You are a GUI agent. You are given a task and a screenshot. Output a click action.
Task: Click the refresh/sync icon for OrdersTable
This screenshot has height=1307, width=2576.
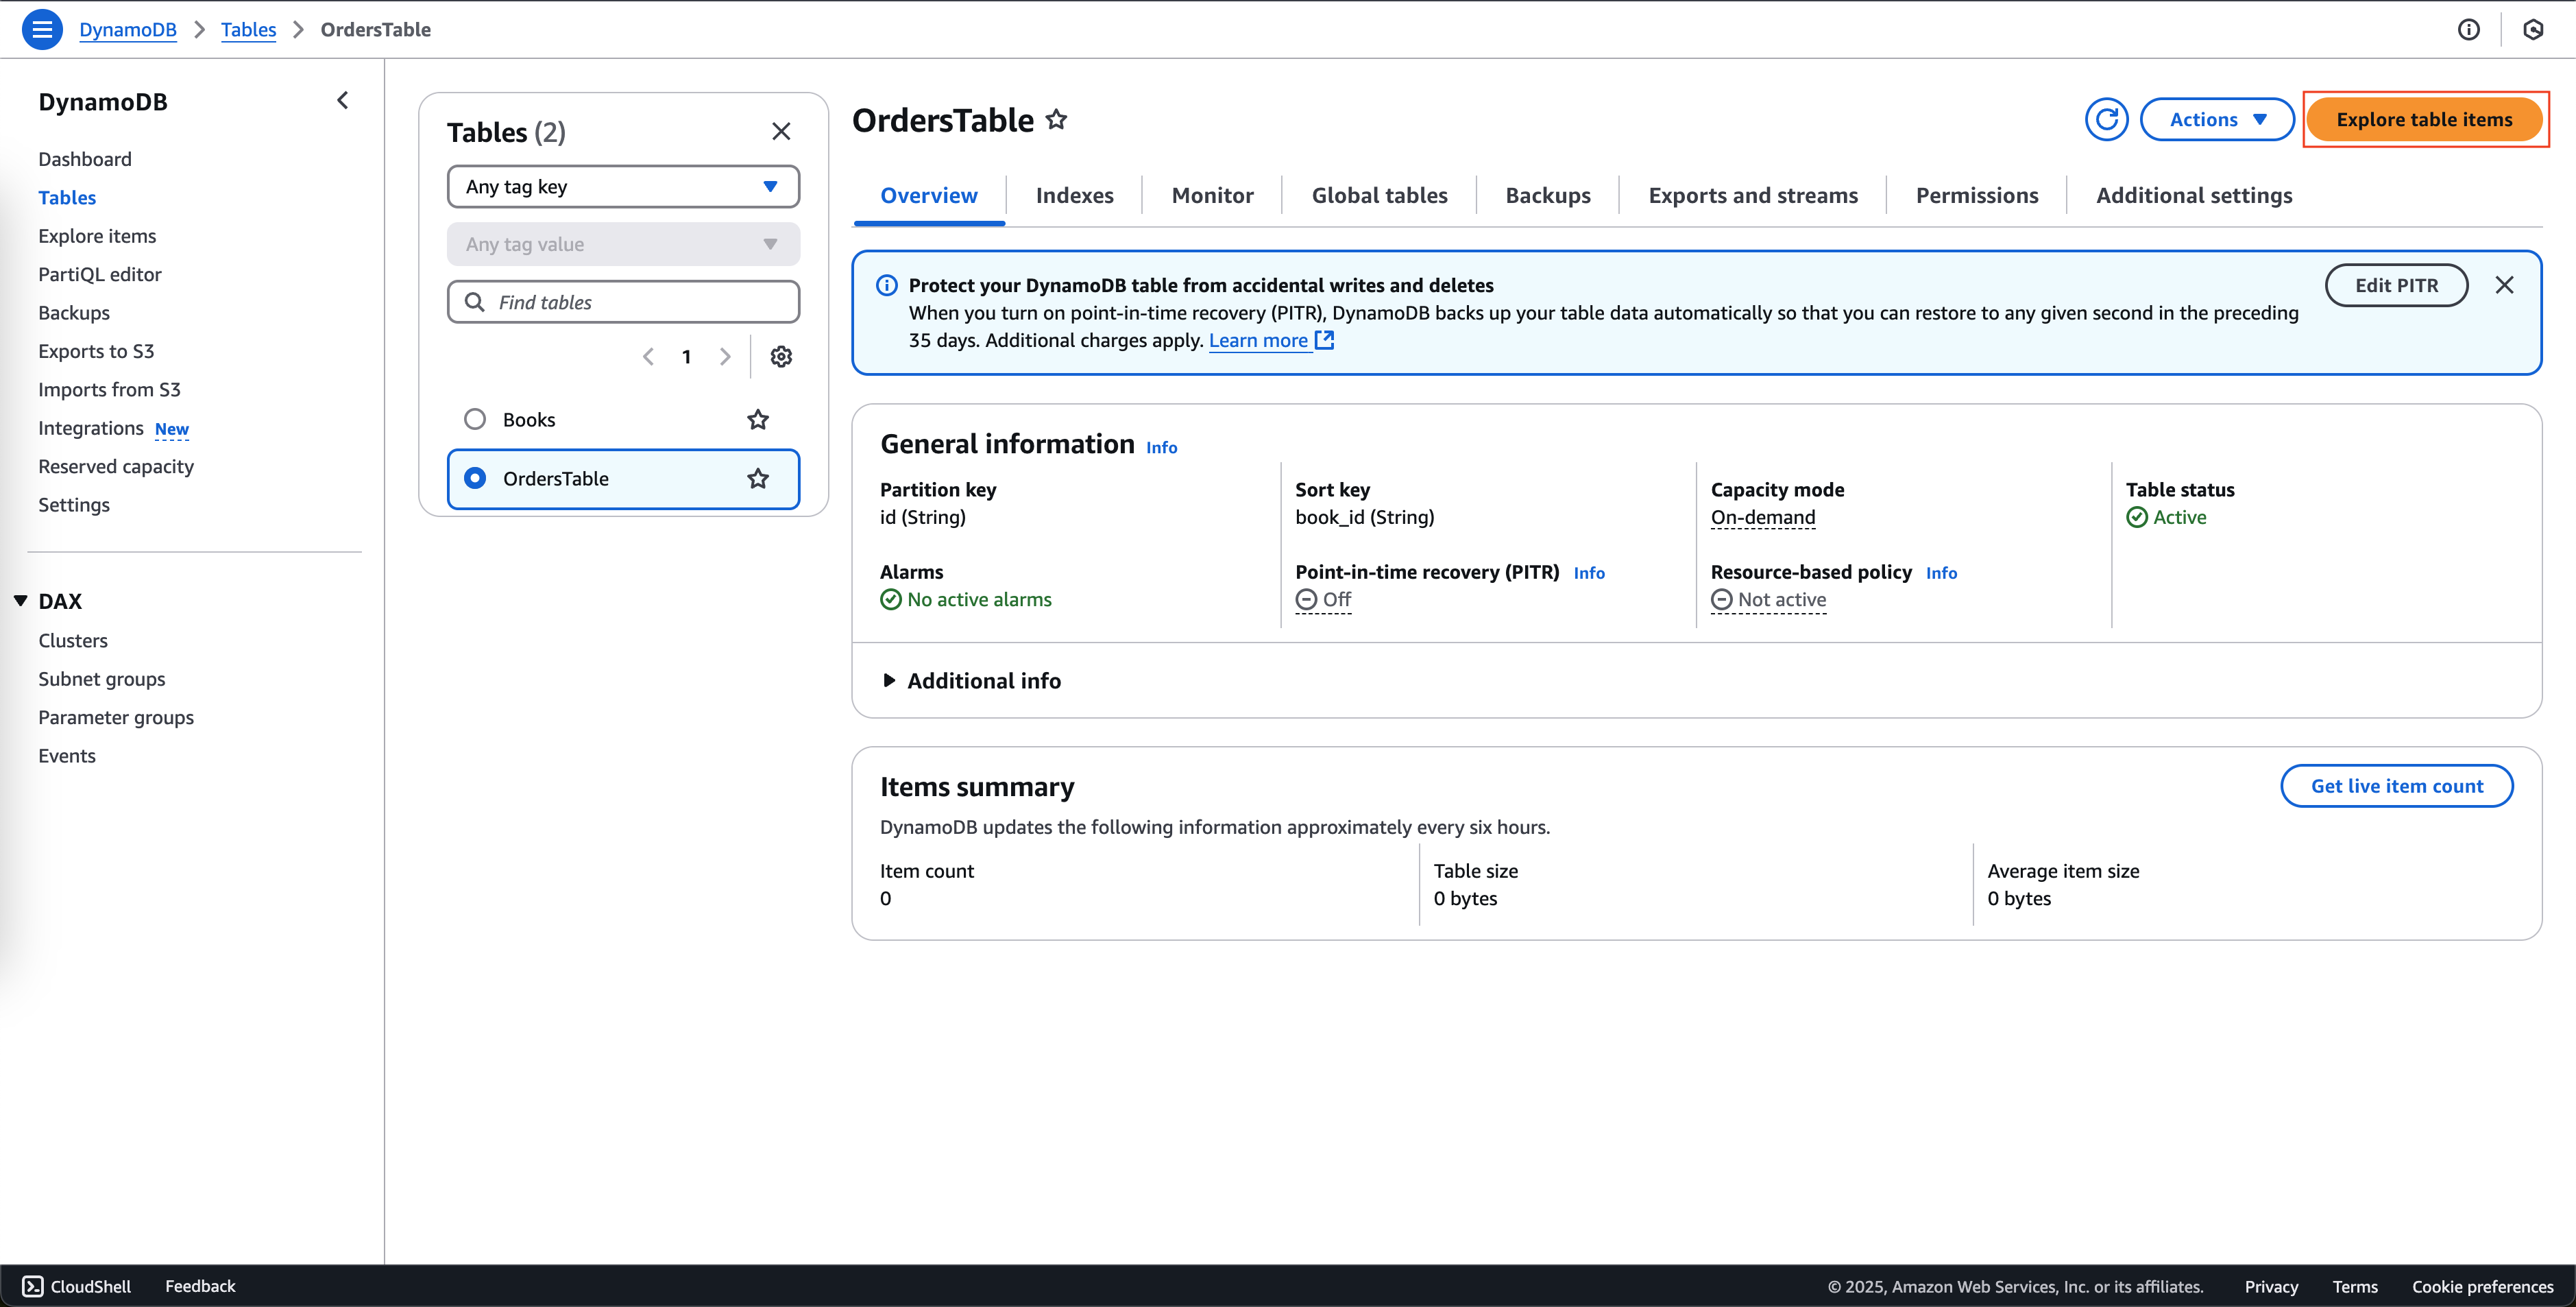(2108, 119)
